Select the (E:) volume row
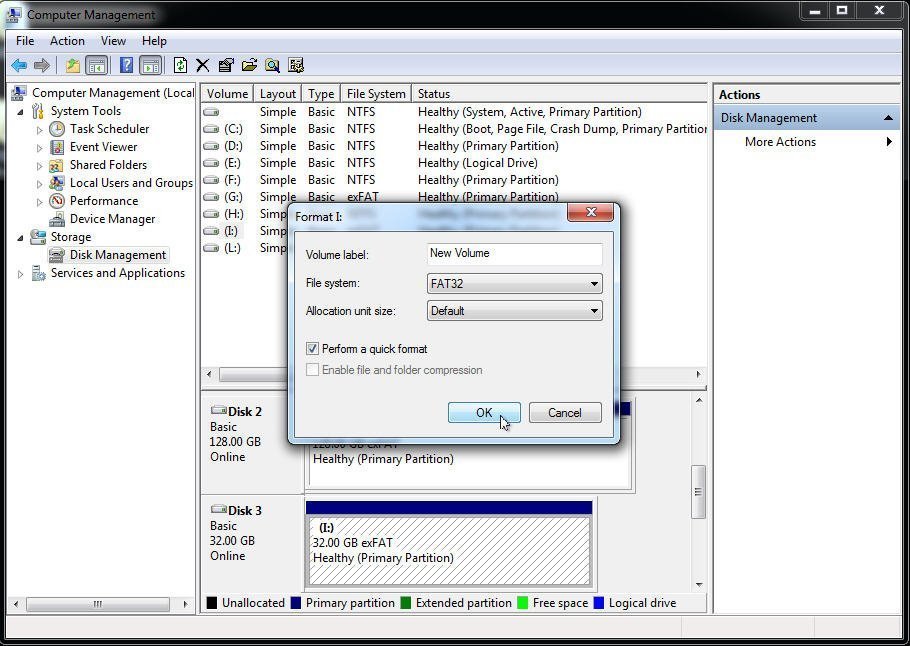The width and height of the screenshot is (910, 646). click(454, 163)
